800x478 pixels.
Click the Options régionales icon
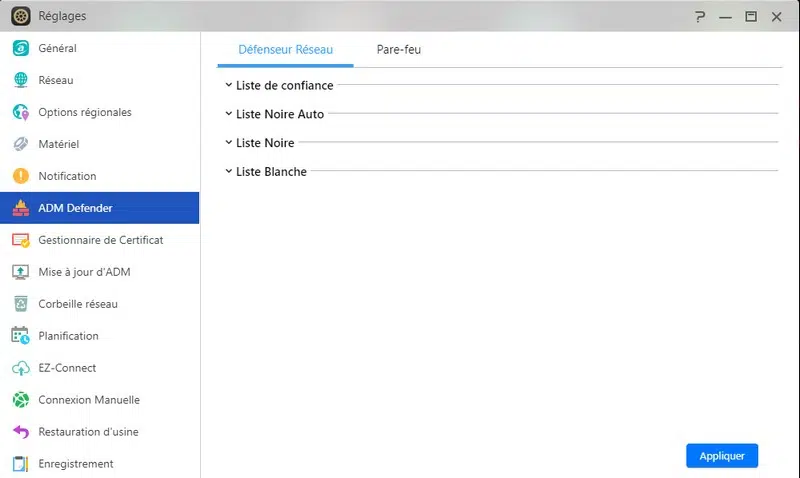[20, 112]
